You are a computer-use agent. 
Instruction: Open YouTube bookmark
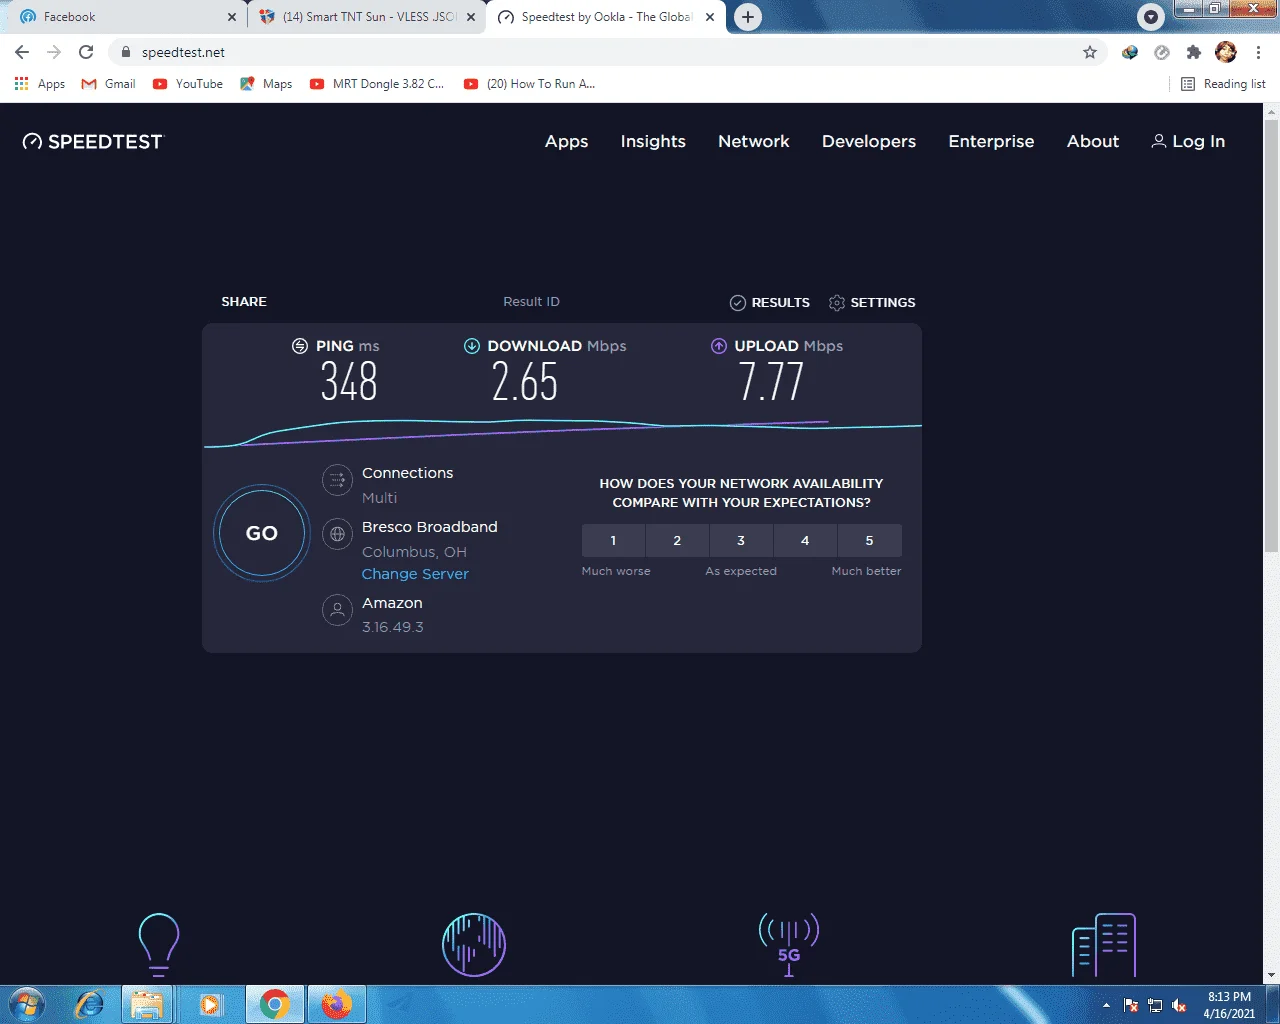pos(188,84)
